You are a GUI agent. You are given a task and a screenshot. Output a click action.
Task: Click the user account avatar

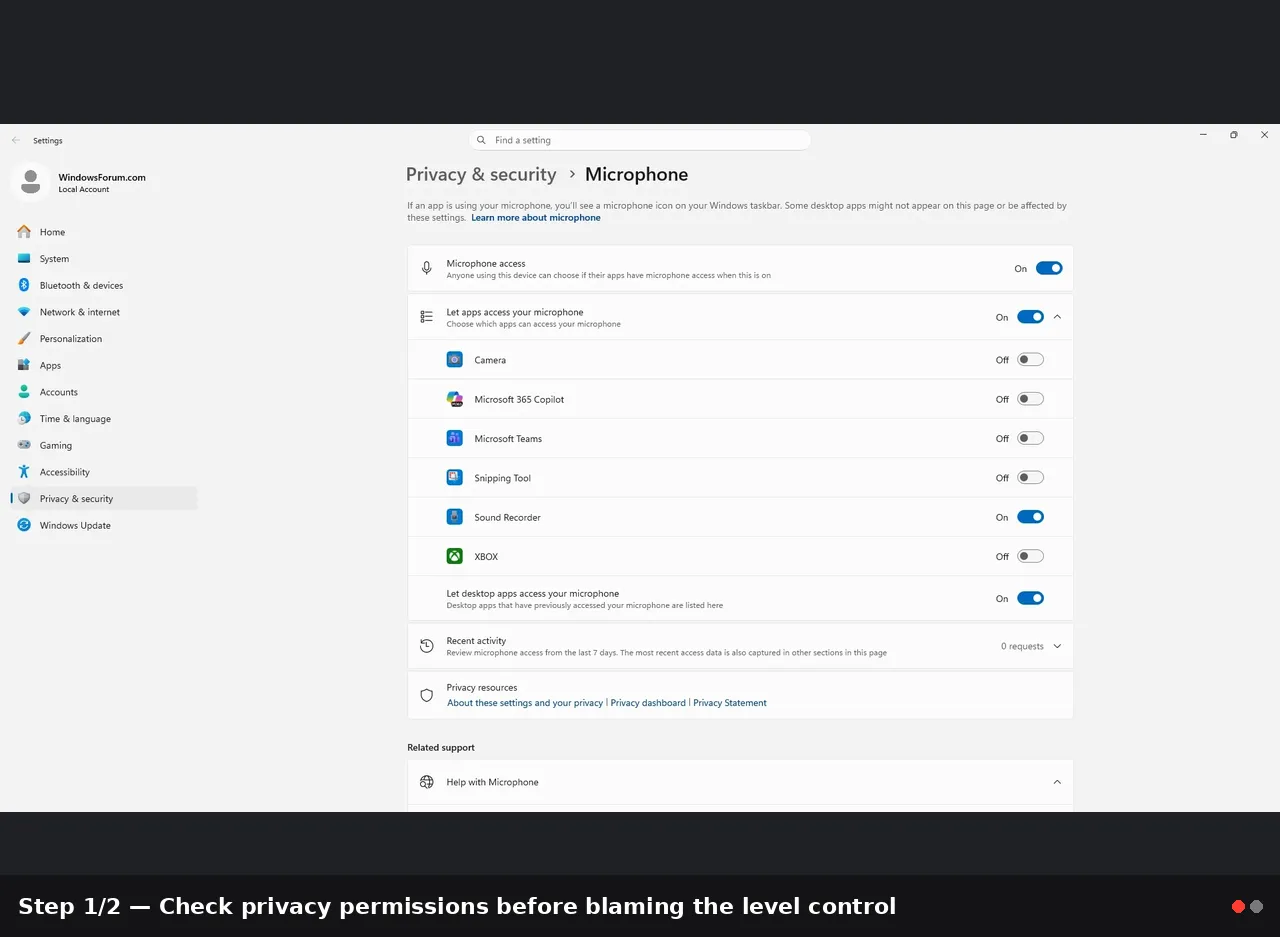tap(30, 182)
